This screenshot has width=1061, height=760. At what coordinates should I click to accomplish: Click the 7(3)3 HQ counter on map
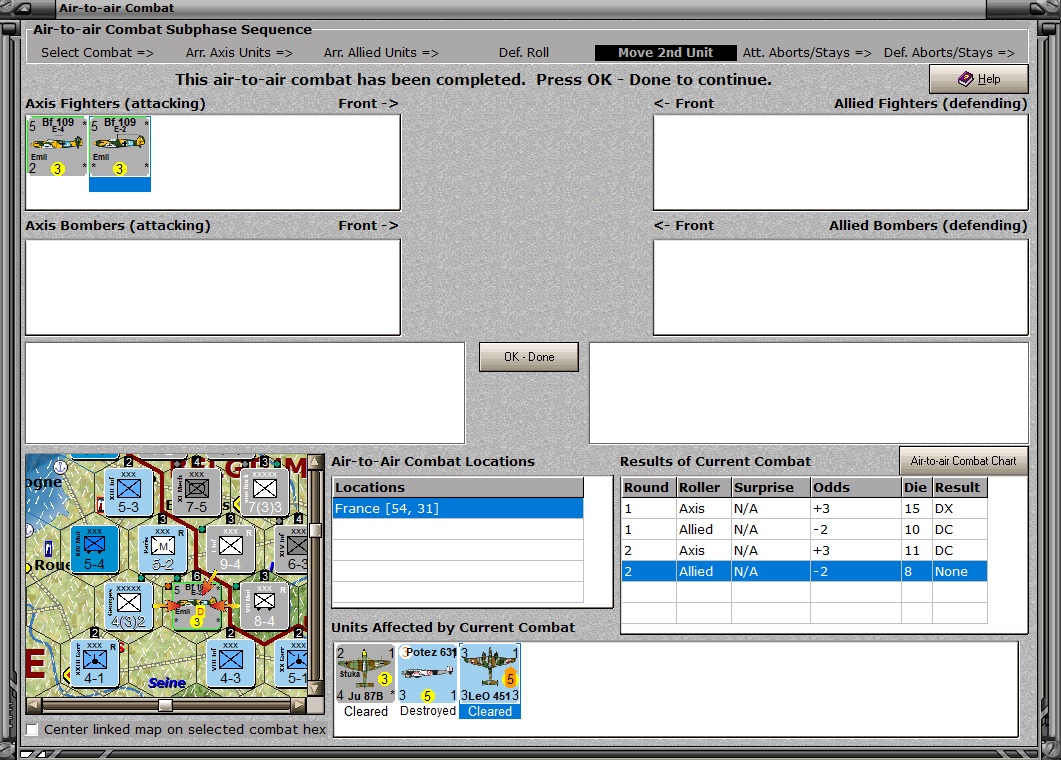coord(264,491)
